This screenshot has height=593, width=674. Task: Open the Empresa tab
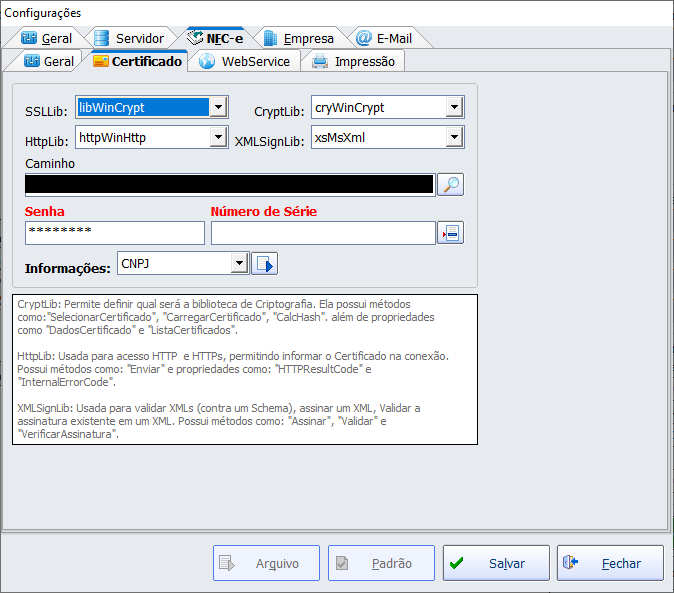coord(298,38)
